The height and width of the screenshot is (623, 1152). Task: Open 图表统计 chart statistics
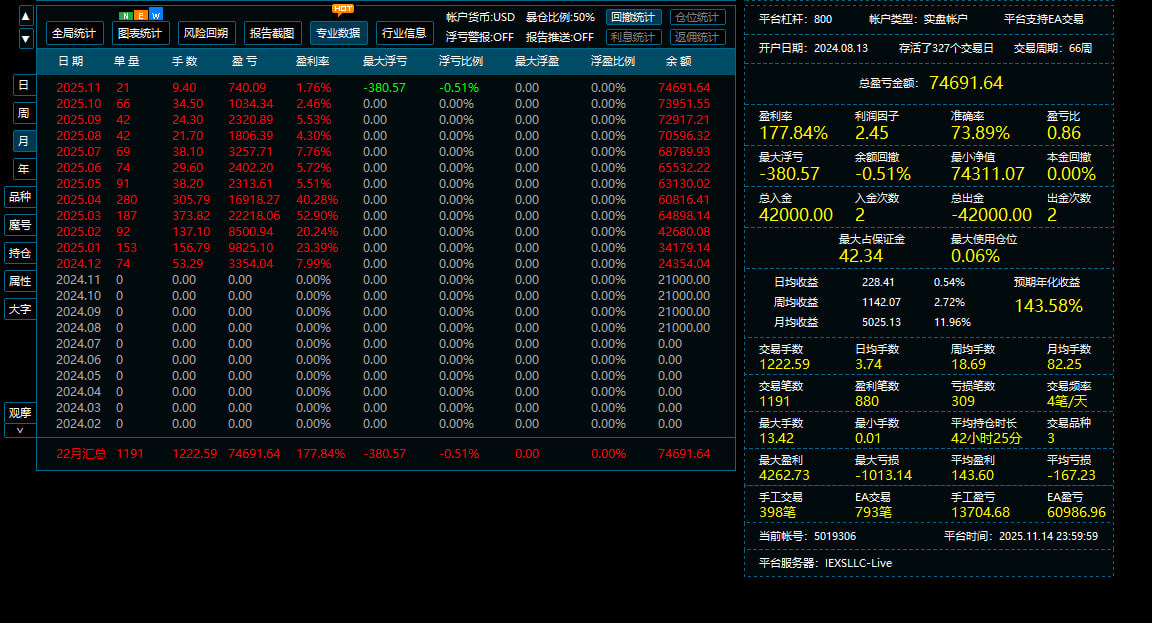(140, 33)
